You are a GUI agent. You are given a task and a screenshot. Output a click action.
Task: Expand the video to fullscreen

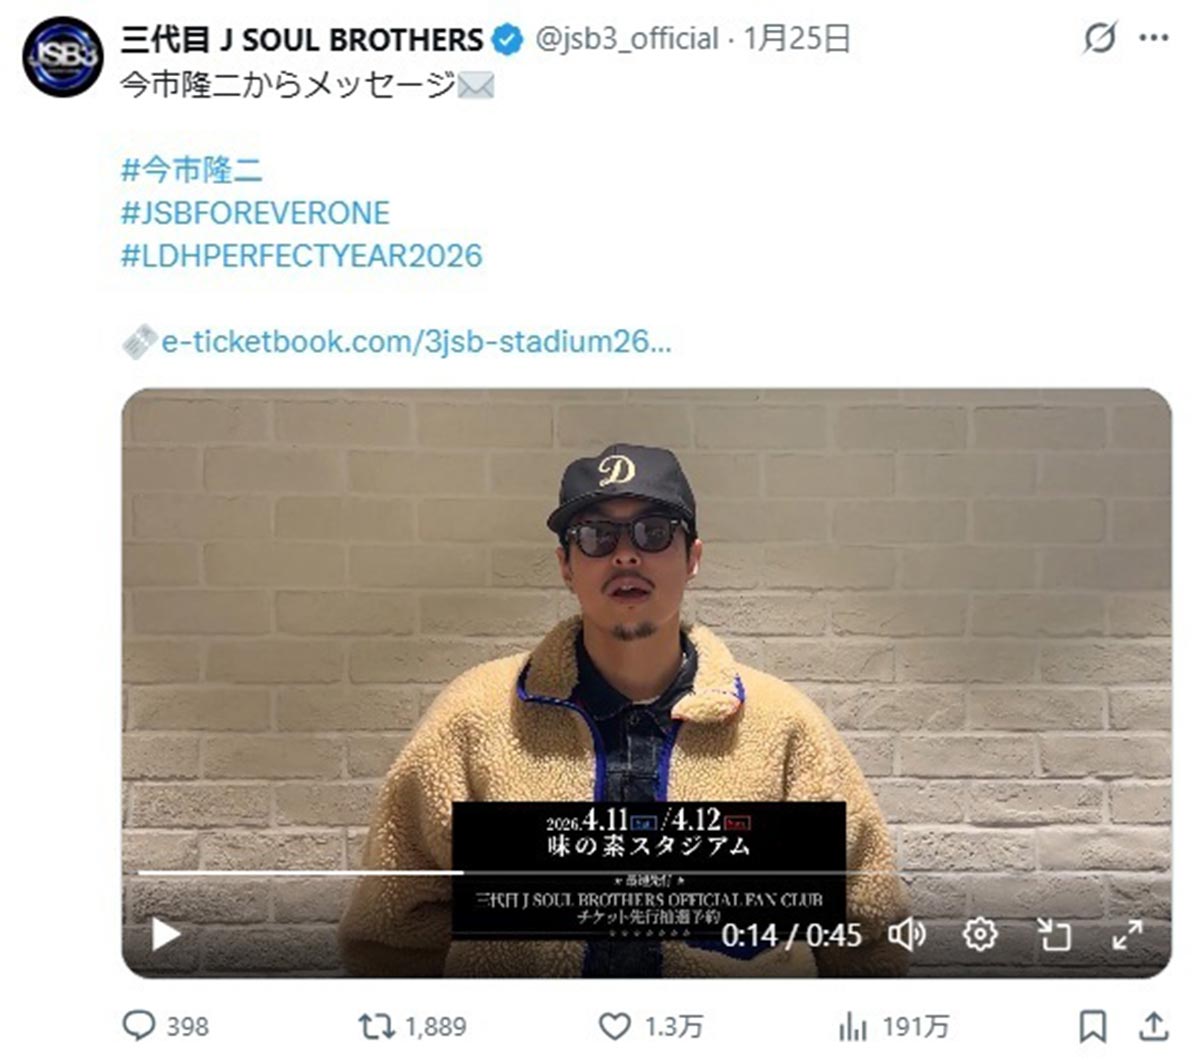[x=1127, y=934]
